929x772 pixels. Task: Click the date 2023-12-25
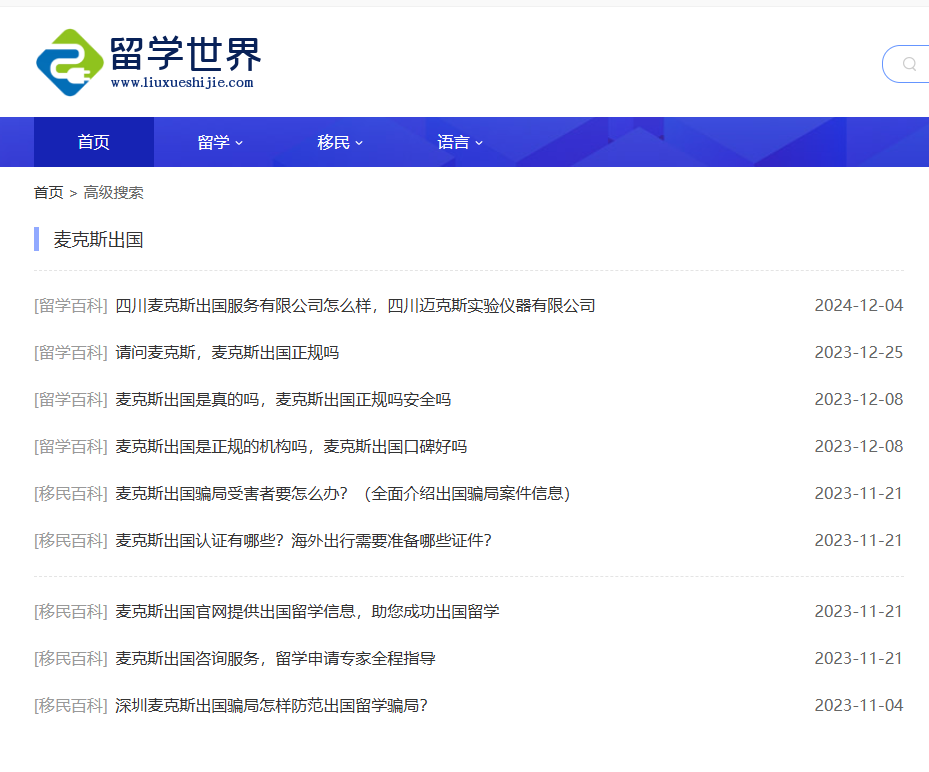(x=858, y=353)
